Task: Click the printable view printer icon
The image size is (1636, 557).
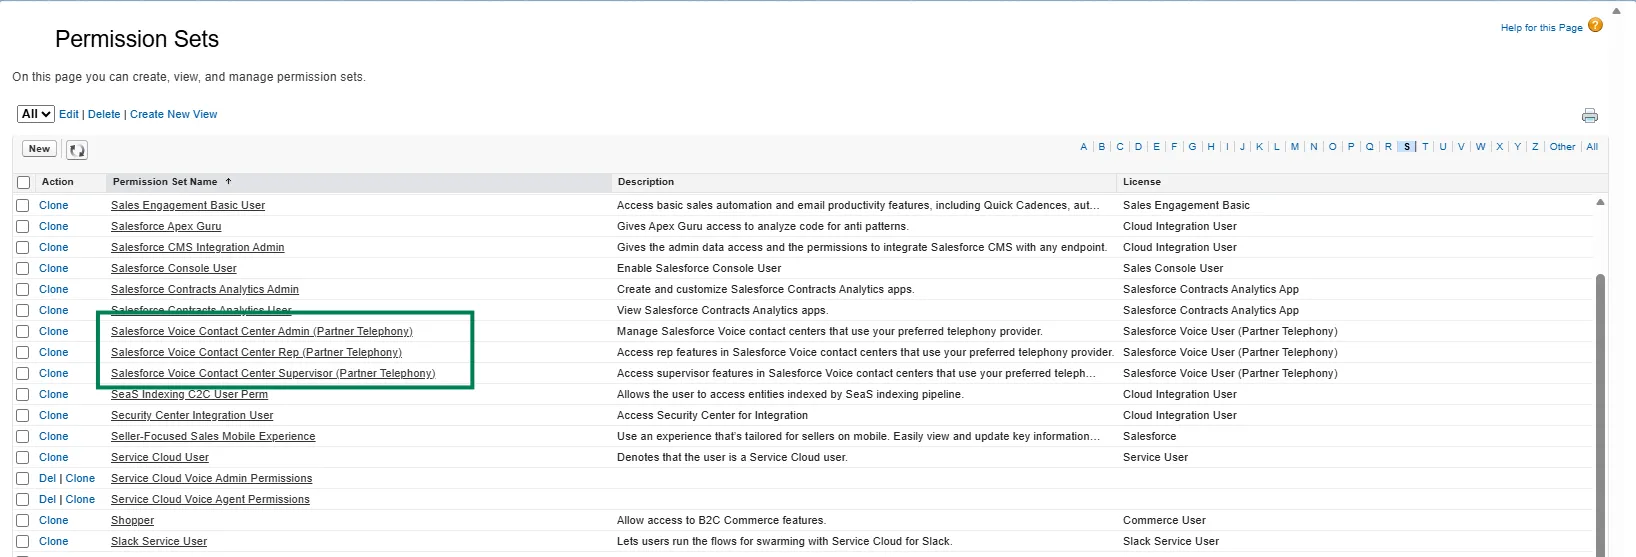Action: (1590, 116)
